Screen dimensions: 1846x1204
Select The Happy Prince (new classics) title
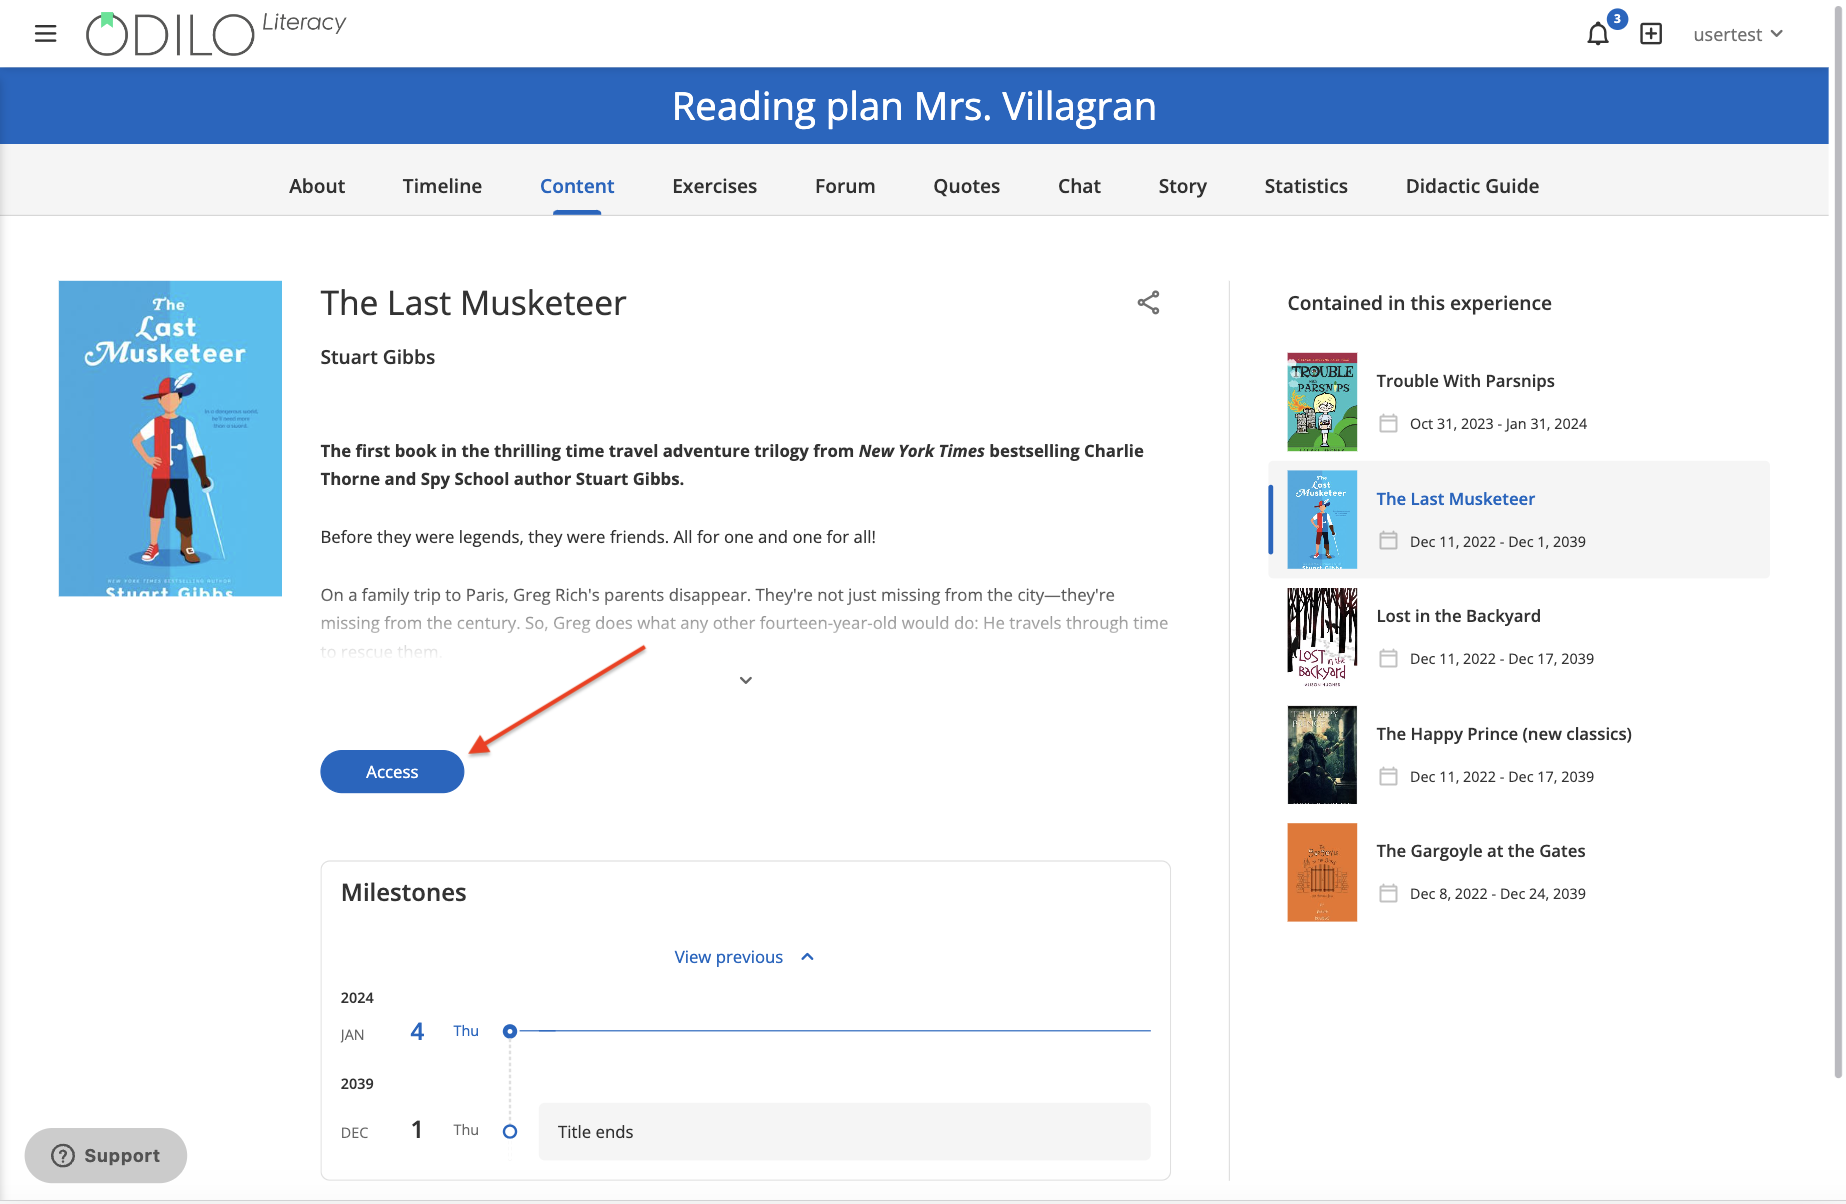tap(1504, 734)
